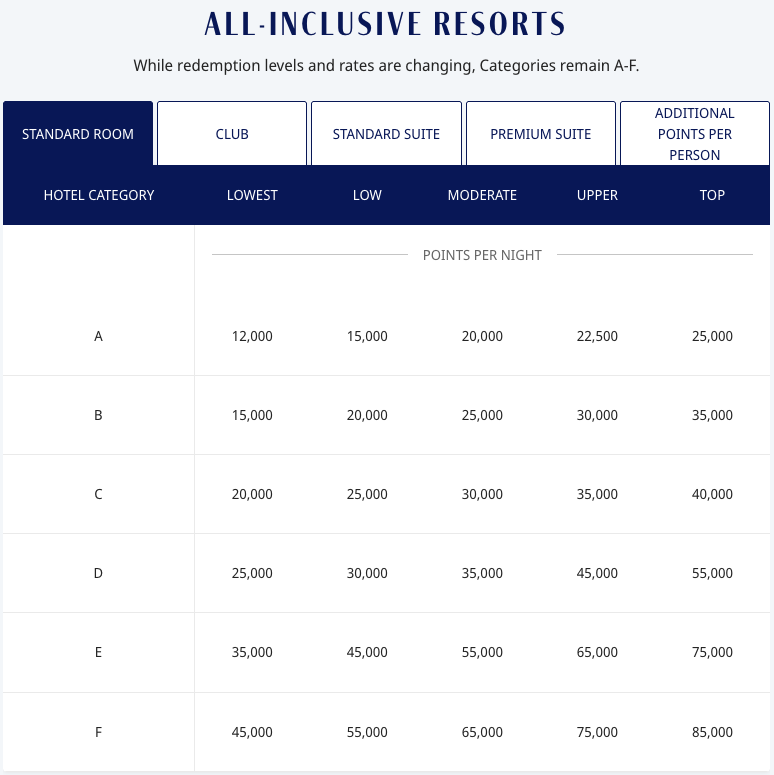The width and height of the screenshot is (774, 775).
Task: Select the Category A row label
Action: [x=98, y=336]
